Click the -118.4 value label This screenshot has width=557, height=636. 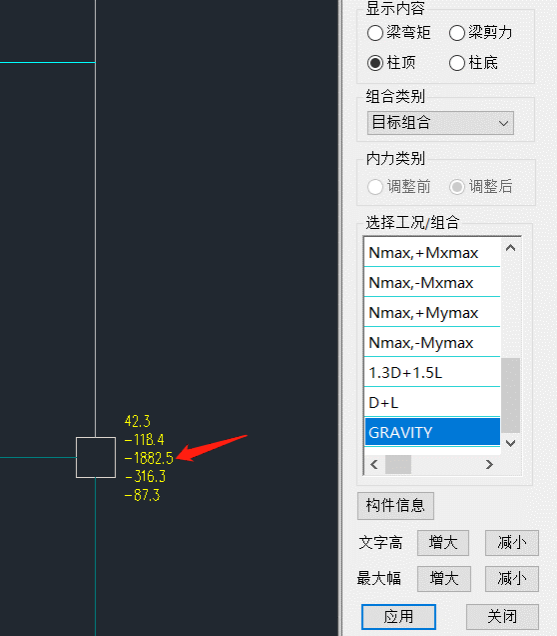144,440
